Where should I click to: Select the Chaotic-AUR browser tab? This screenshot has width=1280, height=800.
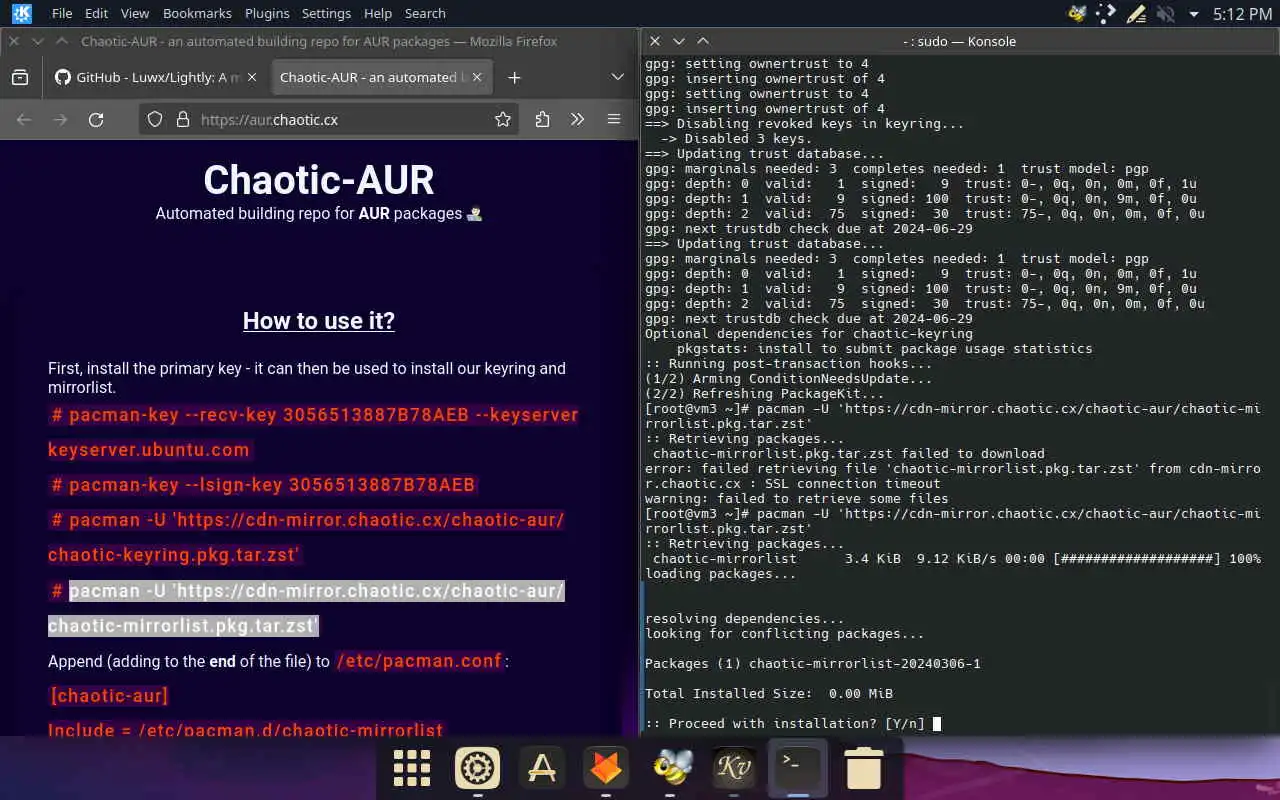pos(368,77)
